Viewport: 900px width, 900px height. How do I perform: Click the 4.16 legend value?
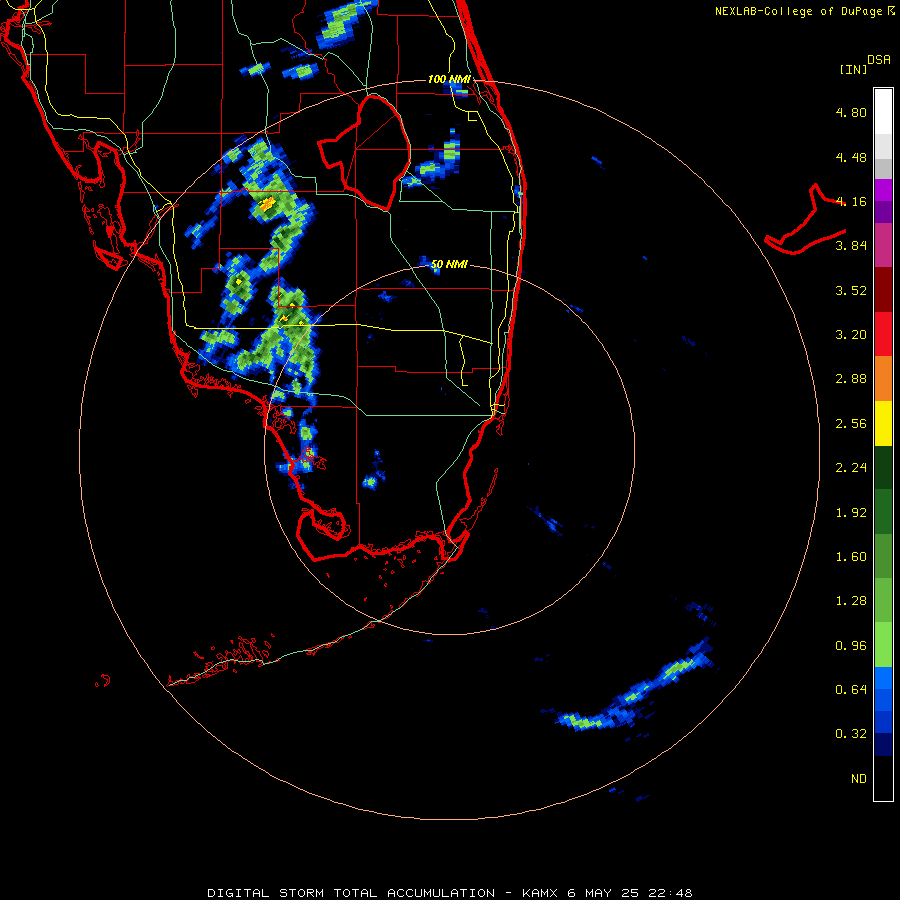tap(851, 201)
